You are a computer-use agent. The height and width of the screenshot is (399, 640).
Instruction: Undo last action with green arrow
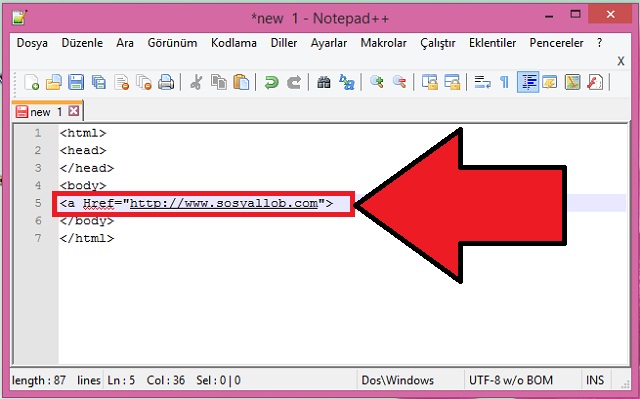pos(271,82)
